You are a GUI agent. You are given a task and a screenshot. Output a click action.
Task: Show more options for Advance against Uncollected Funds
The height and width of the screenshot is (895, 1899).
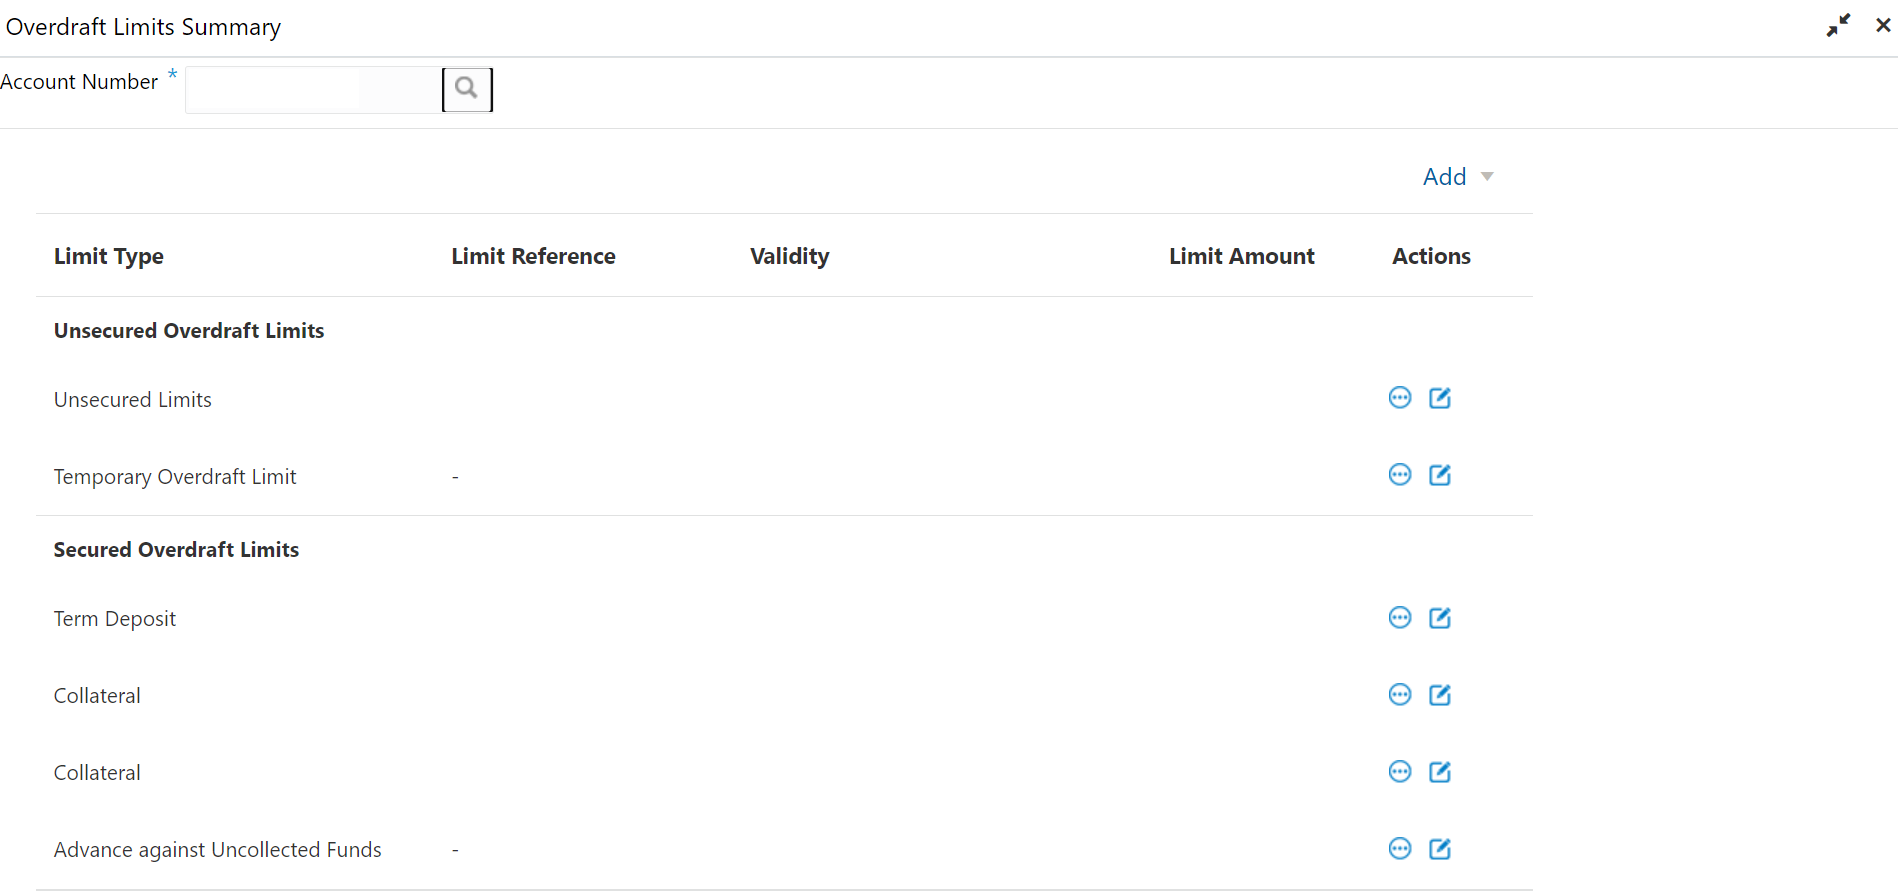[1400, 849]
